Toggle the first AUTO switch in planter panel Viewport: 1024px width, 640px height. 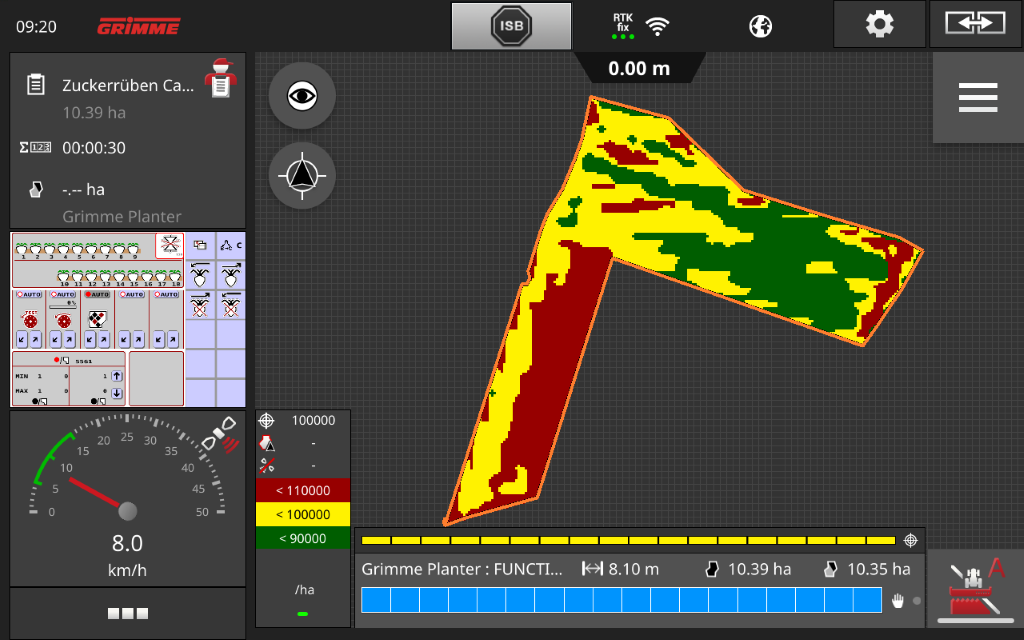tap(30, 296)
